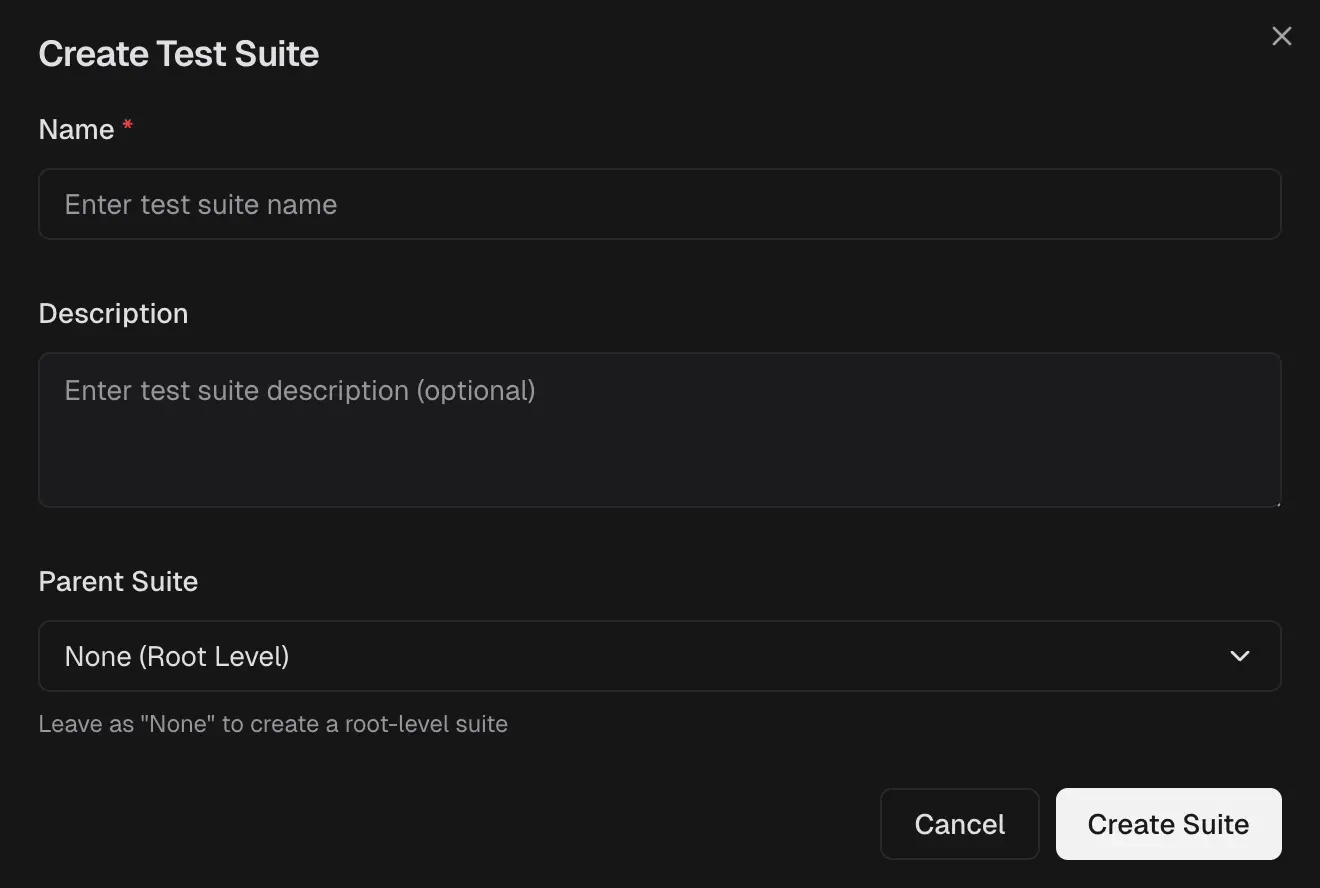Screen dimensions: 1320x888
Task: Click inside the description text area
Action: tap(660, 430)
